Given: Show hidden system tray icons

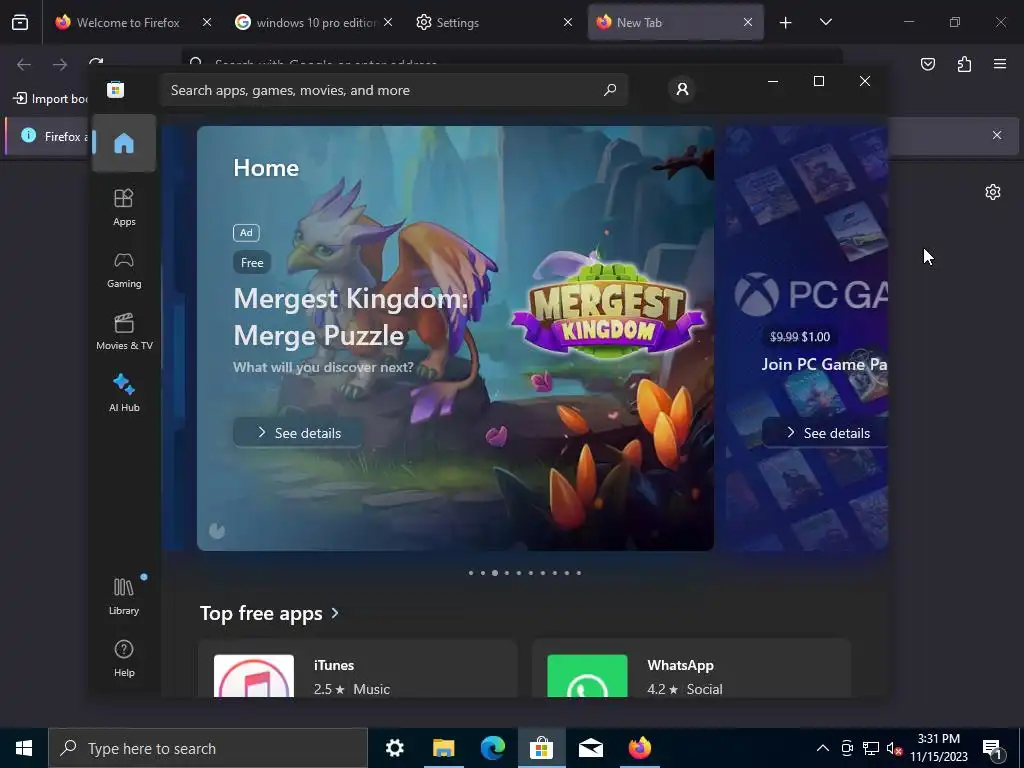Looking at the screenshot, I should click(x=823, y=748).
